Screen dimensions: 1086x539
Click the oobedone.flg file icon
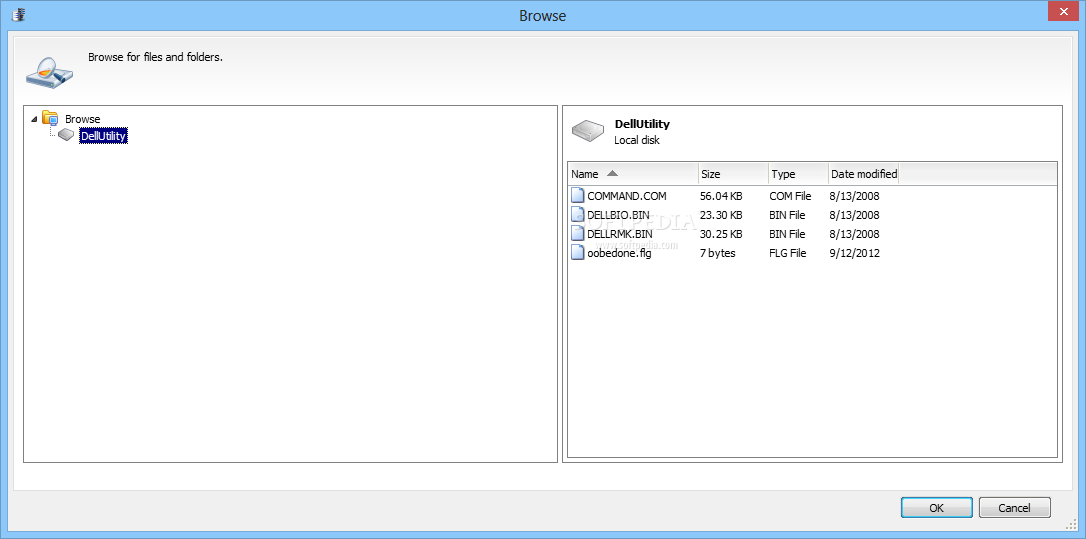(578, 252)
